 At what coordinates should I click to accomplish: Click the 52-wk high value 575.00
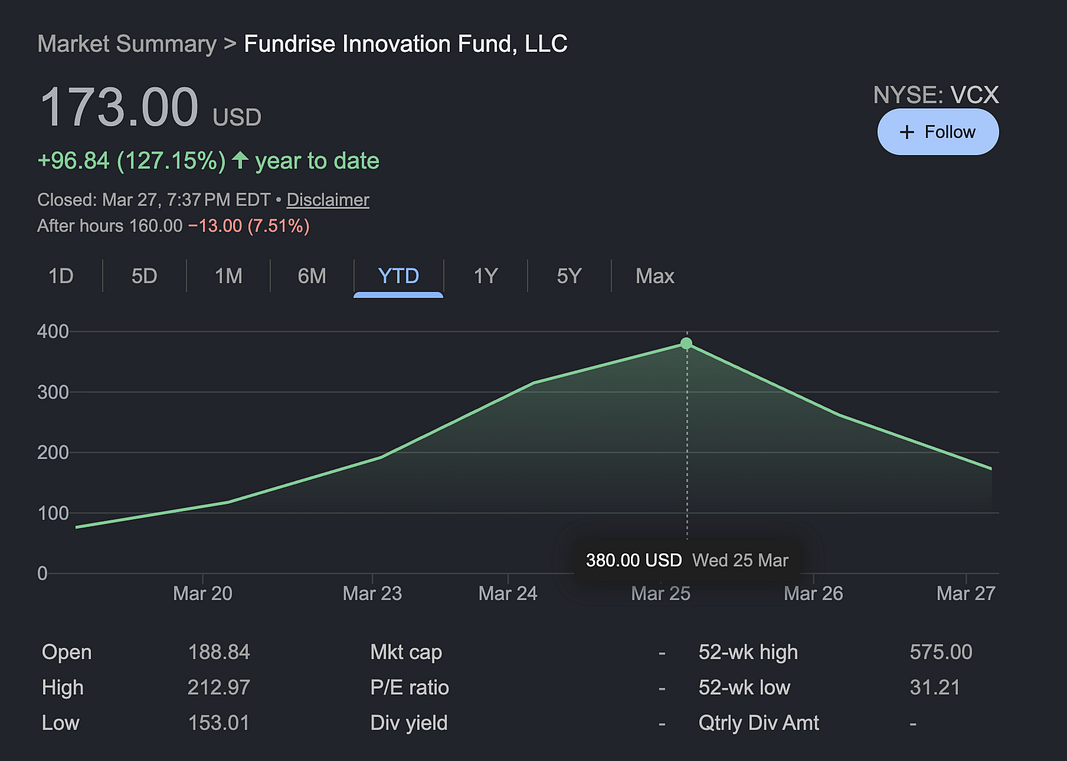940,651
